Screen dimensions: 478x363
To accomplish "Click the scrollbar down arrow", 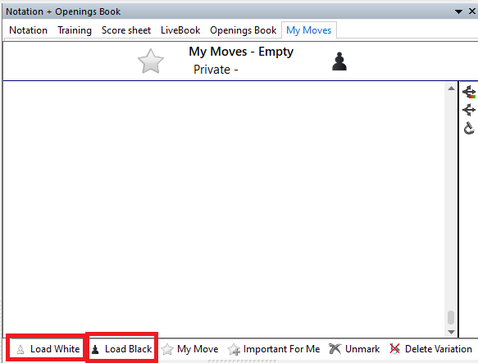I will pos(451,332).
